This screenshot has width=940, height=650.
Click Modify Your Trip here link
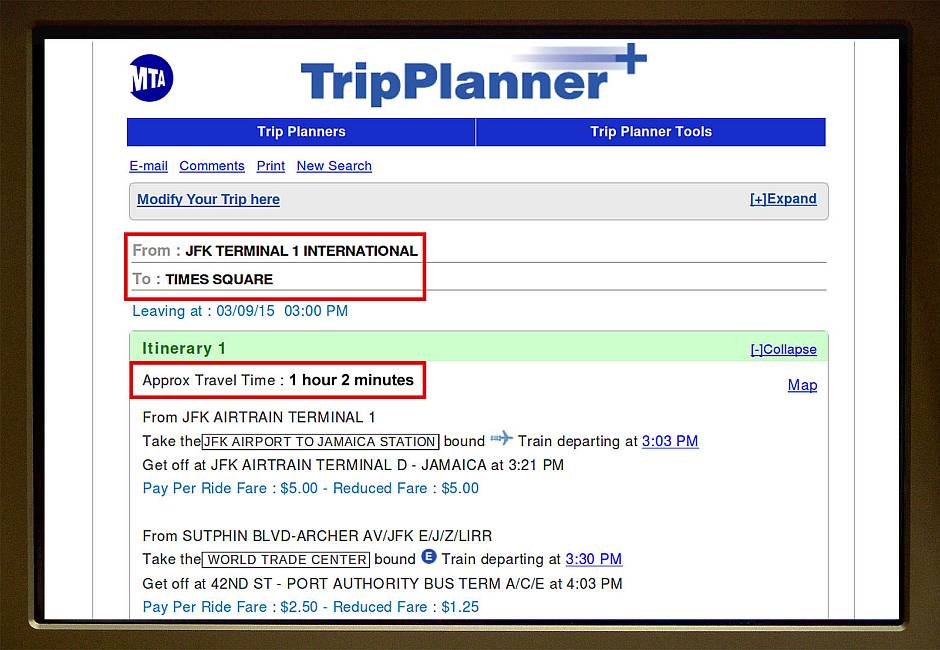click(x=208, y=200)
